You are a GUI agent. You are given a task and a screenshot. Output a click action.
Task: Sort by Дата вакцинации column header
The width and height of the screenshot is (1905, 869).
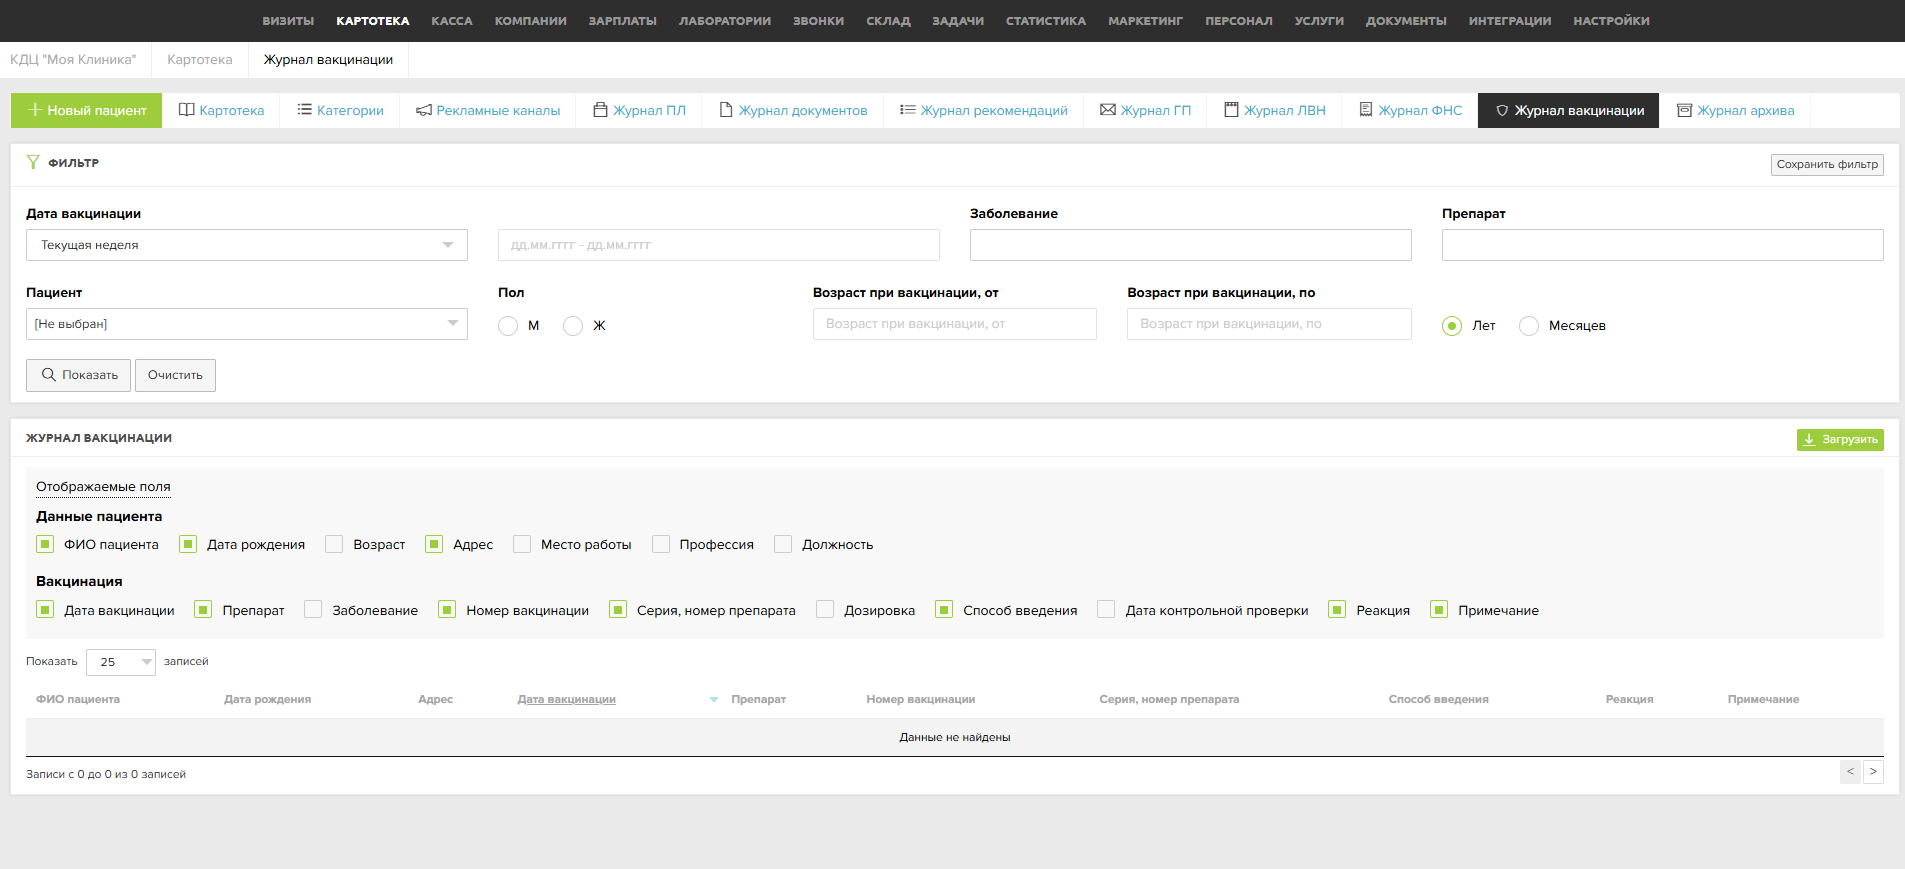566,700
